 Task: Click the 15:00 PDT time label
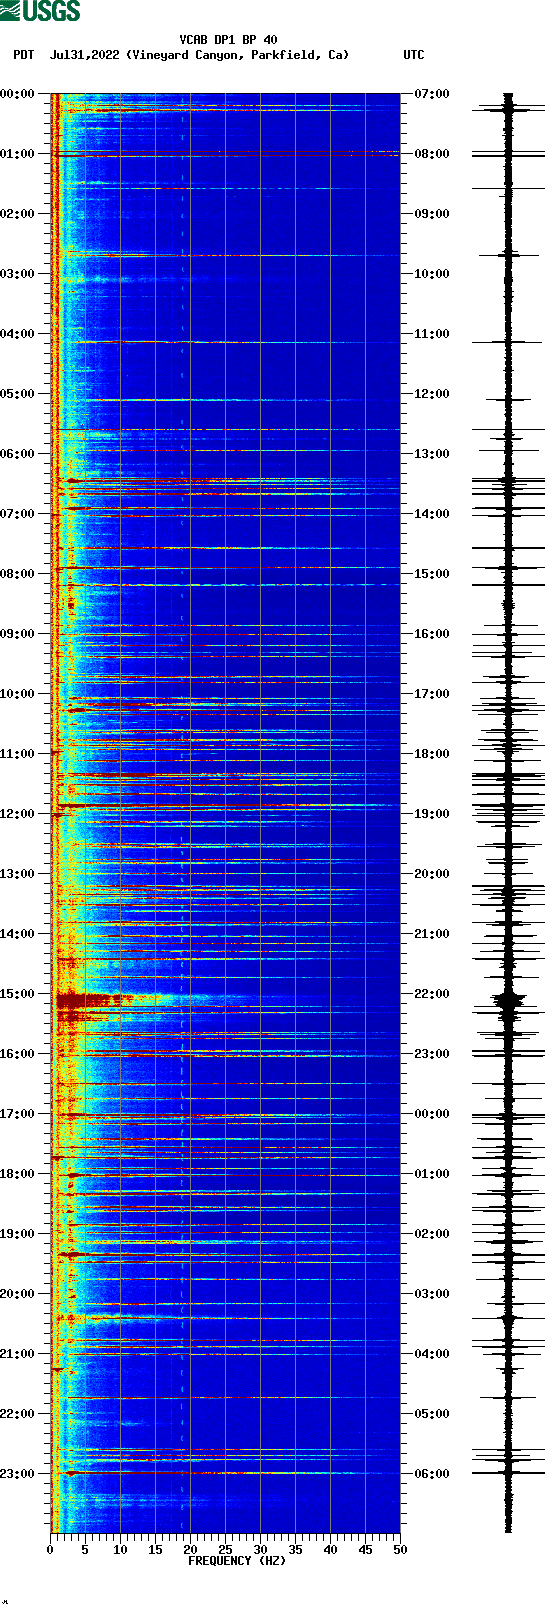(x=17, y=994)
